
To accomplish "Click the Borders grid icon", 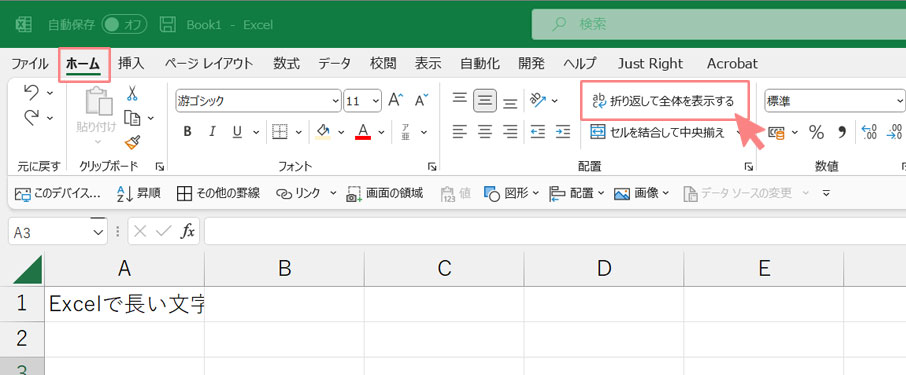I will [x=280, y=132].
